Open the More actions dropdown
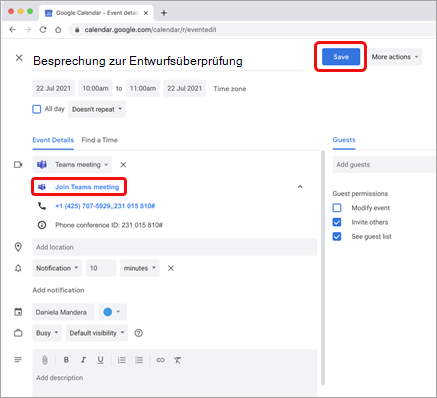Image resolution: width=437 pixels, height=398 pixels. 395,57
